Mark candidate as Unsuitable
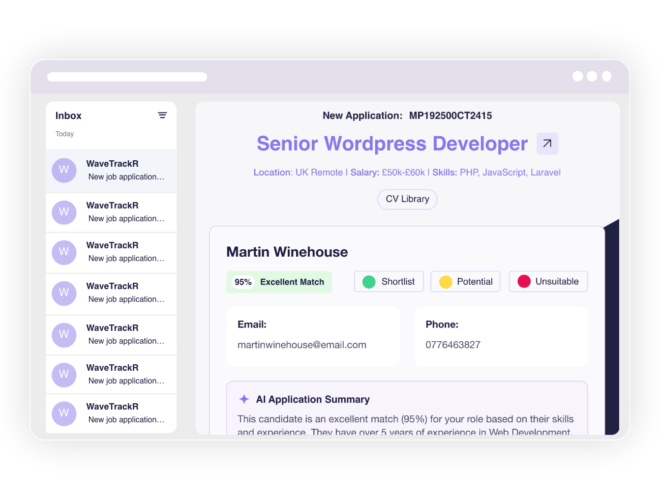 [x=548, y=281]
